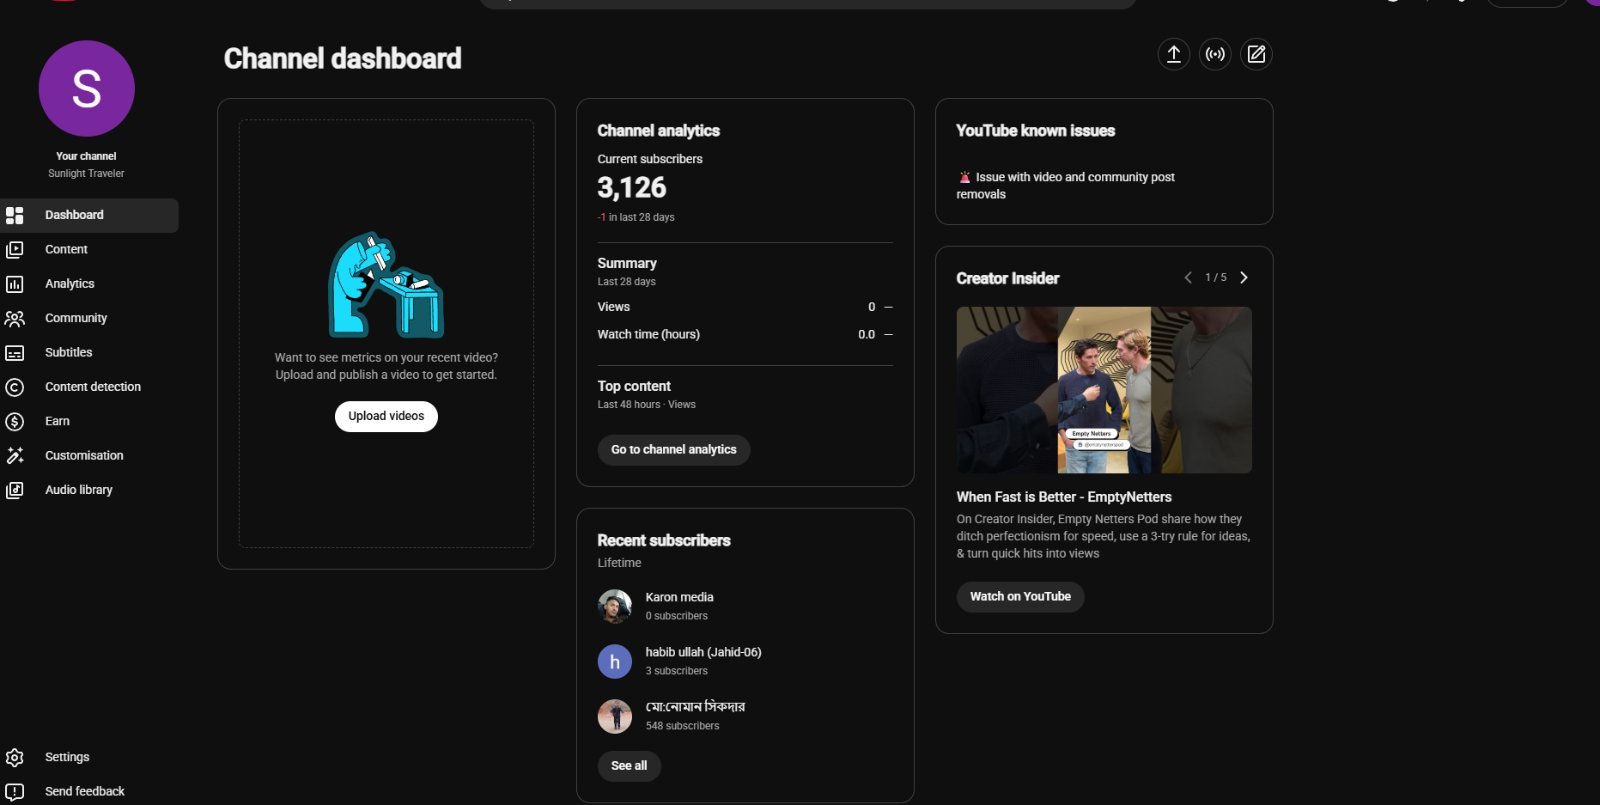1600x805 pixels.
Task: Go to previous Creator Insider card
Action: pyautogui.click(x=1188, y=278)
